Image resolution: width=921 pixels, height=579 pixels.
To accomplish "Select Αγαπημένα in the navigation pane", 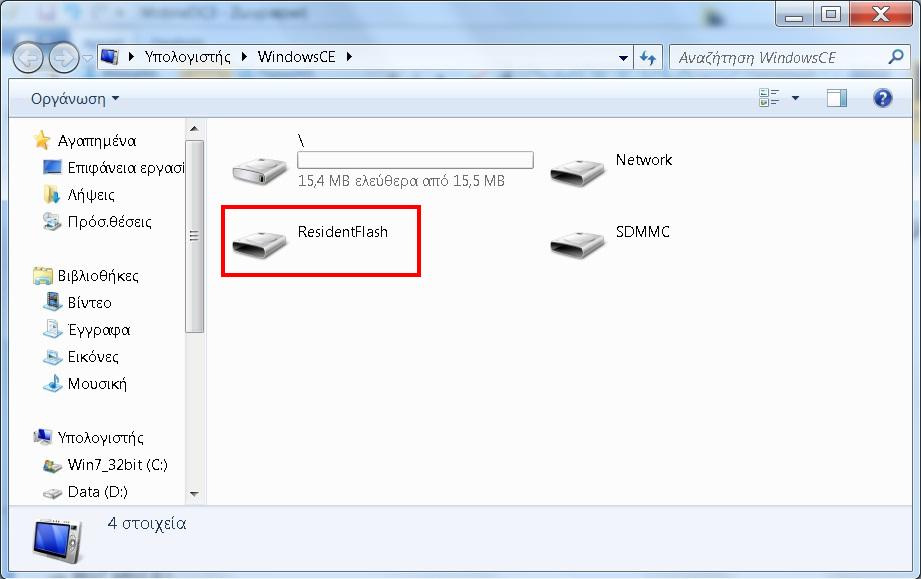I will [x=97, y=141].
